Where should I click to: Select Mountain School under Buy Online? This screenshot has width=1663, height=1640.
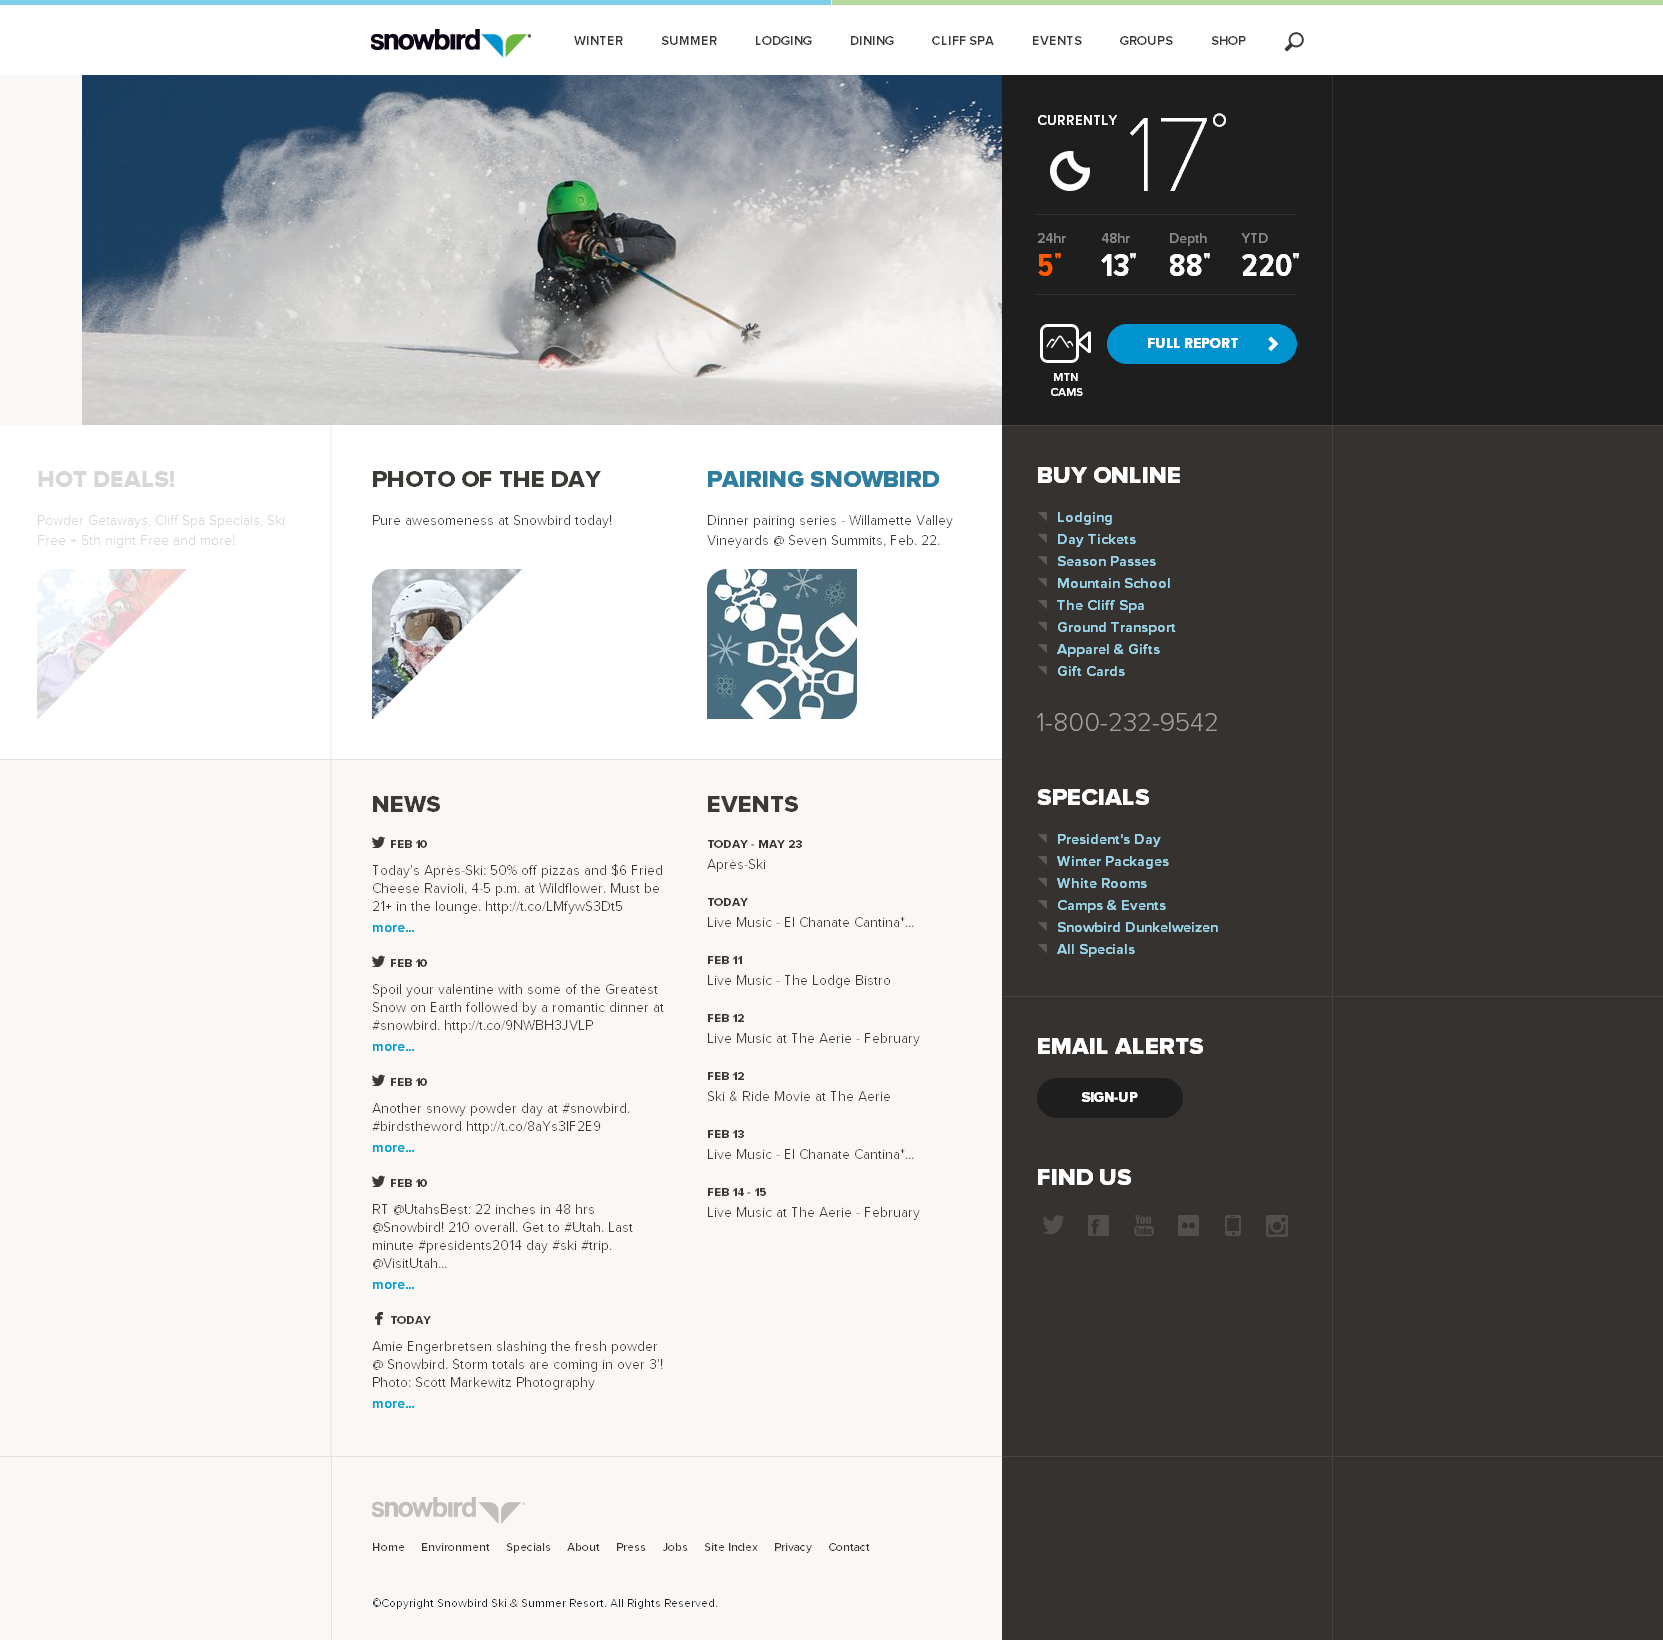(1113, 583)
